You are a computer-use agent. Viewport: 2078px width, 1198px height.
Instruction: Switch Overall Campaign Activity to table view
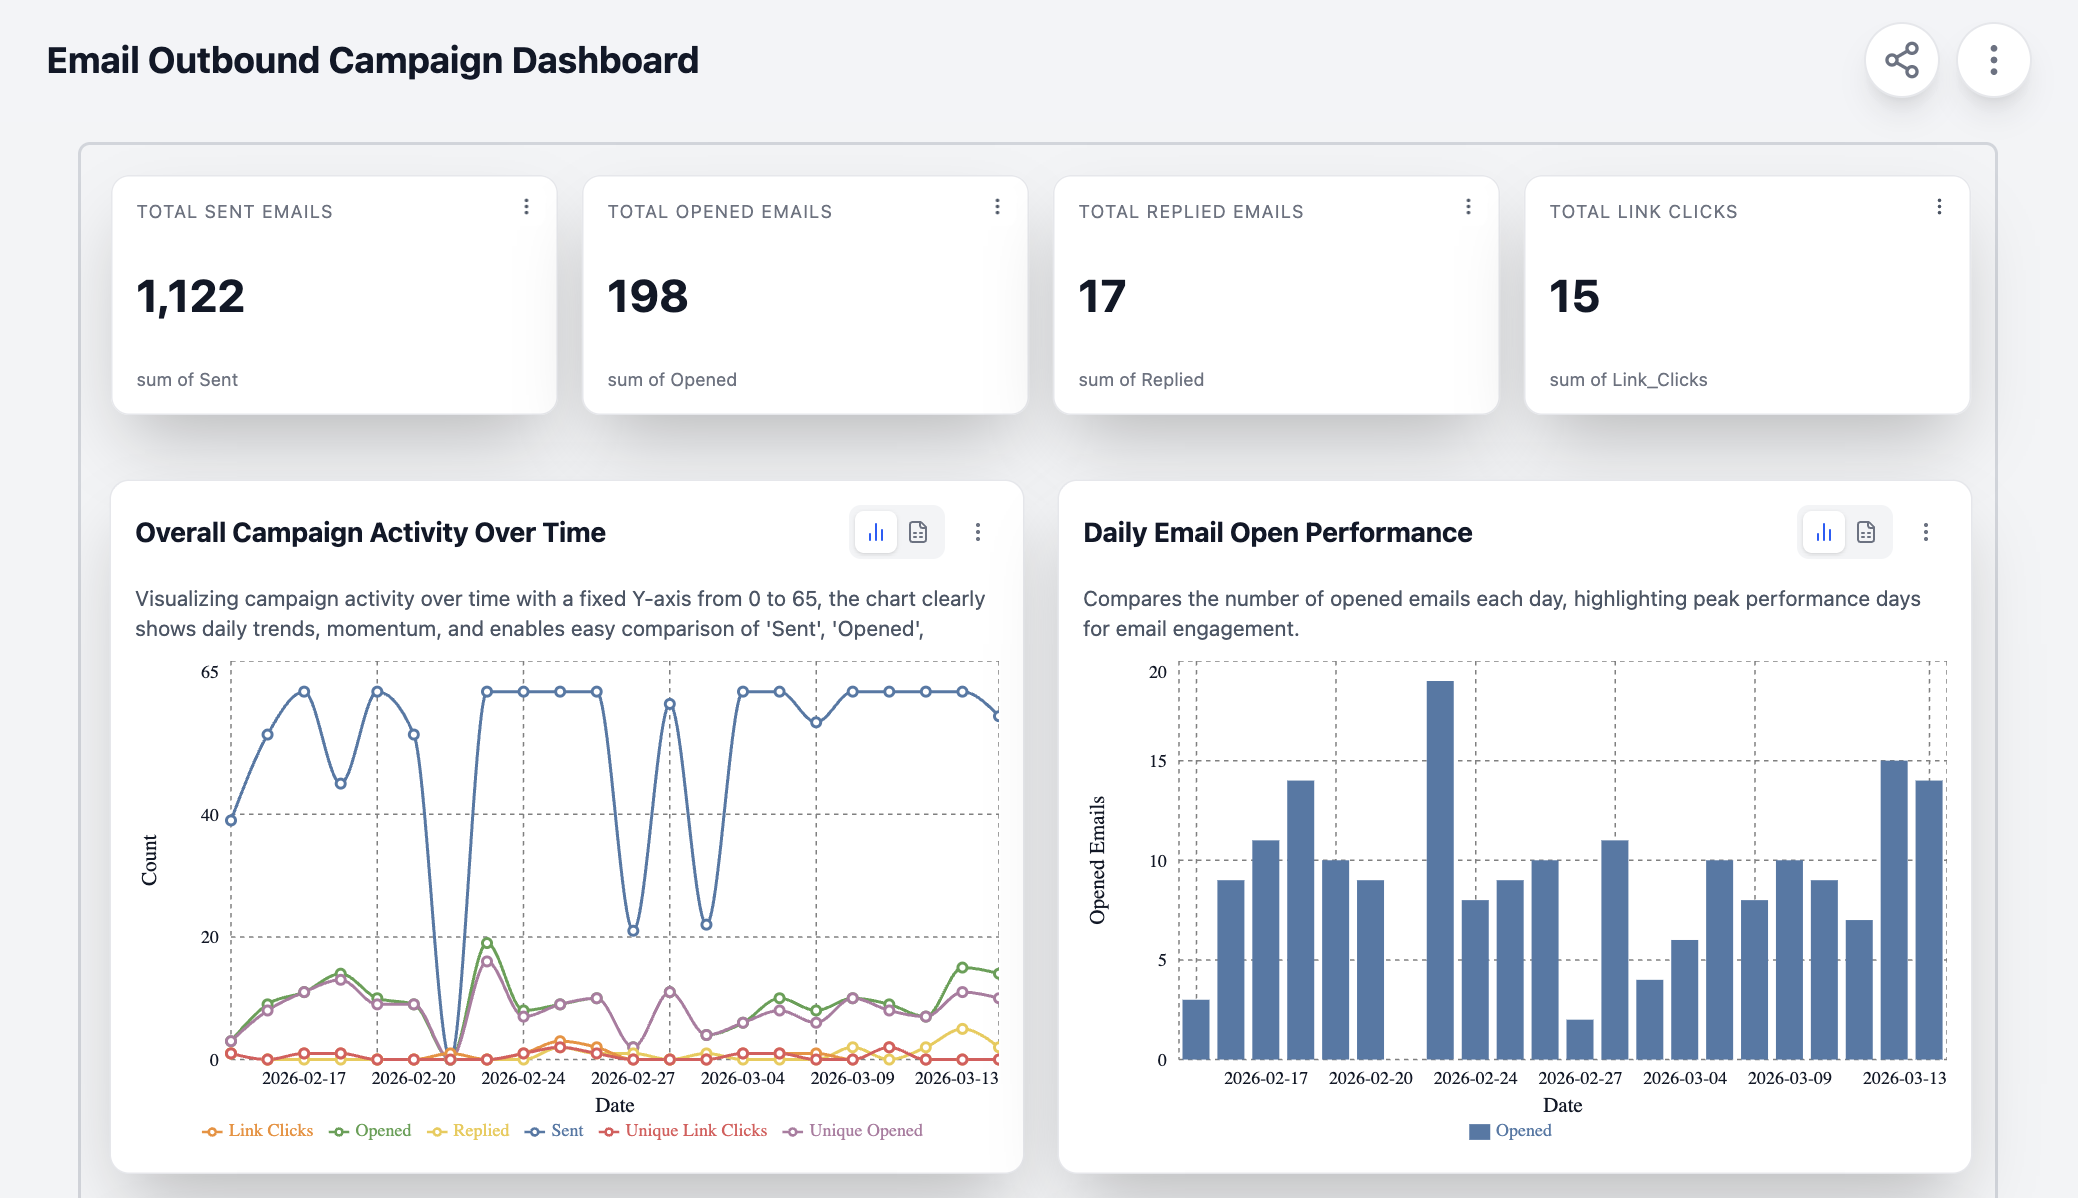918,532
